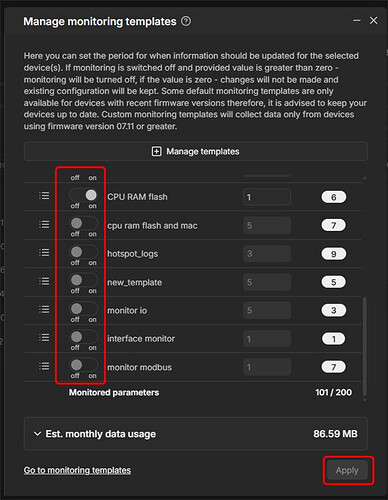
Task: Enable the interface monitor toggle
Action: (84, 337)
